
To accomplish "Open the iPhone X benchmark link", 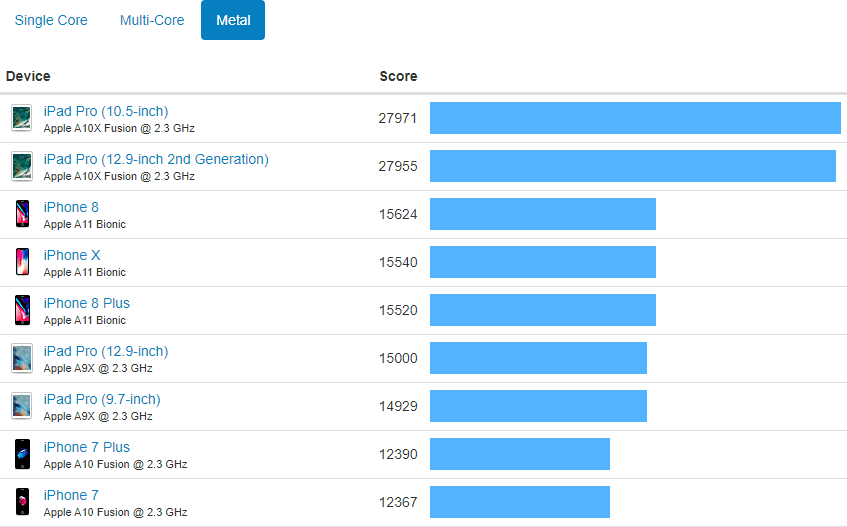I will click(72, 255).
